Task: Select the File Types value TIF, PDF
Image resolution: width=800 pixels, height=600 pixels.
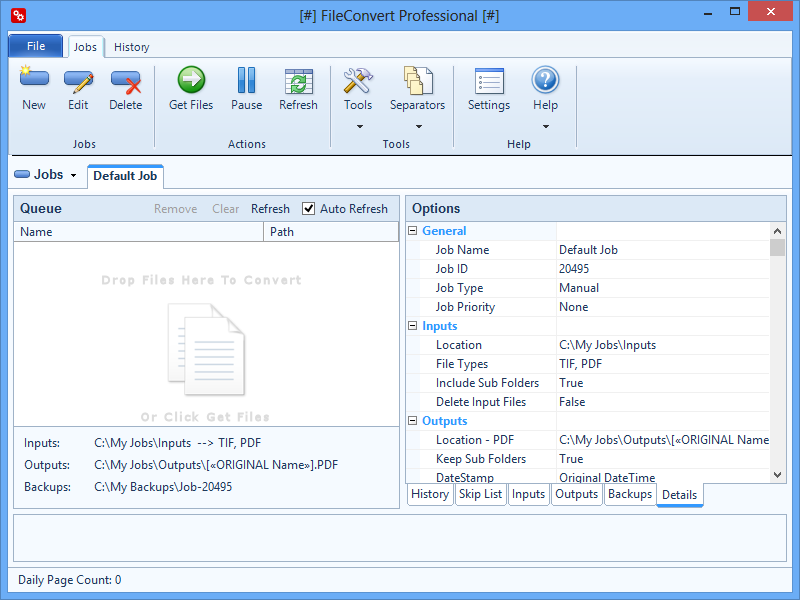Action: tap(580, 364)
